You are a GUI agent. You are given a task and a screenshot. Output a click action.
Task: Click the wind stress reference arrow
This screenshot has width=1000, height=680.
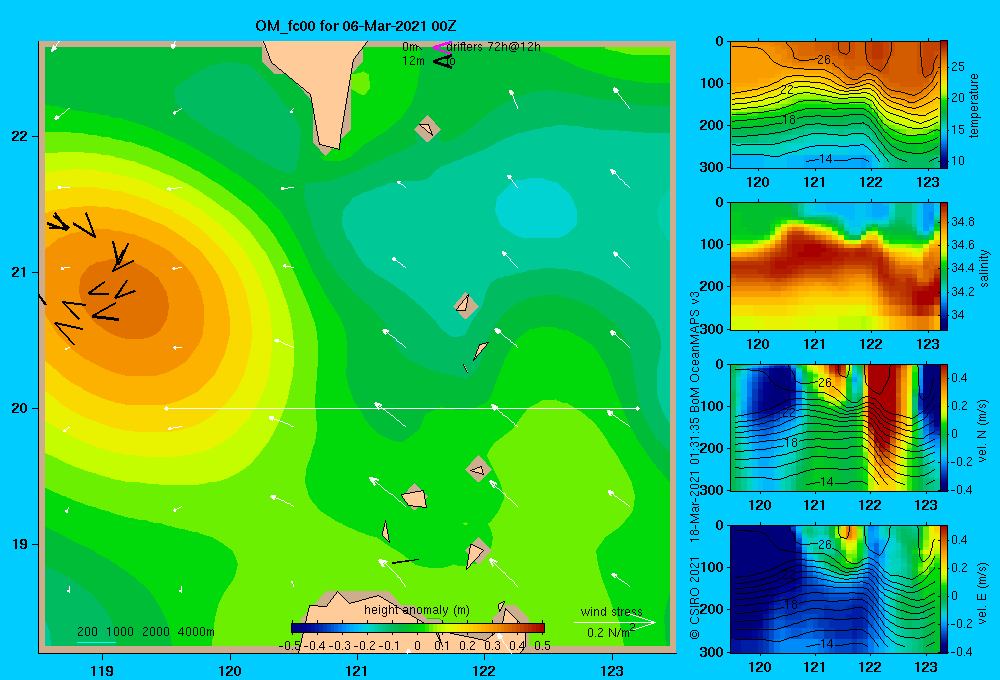point(615,623)
